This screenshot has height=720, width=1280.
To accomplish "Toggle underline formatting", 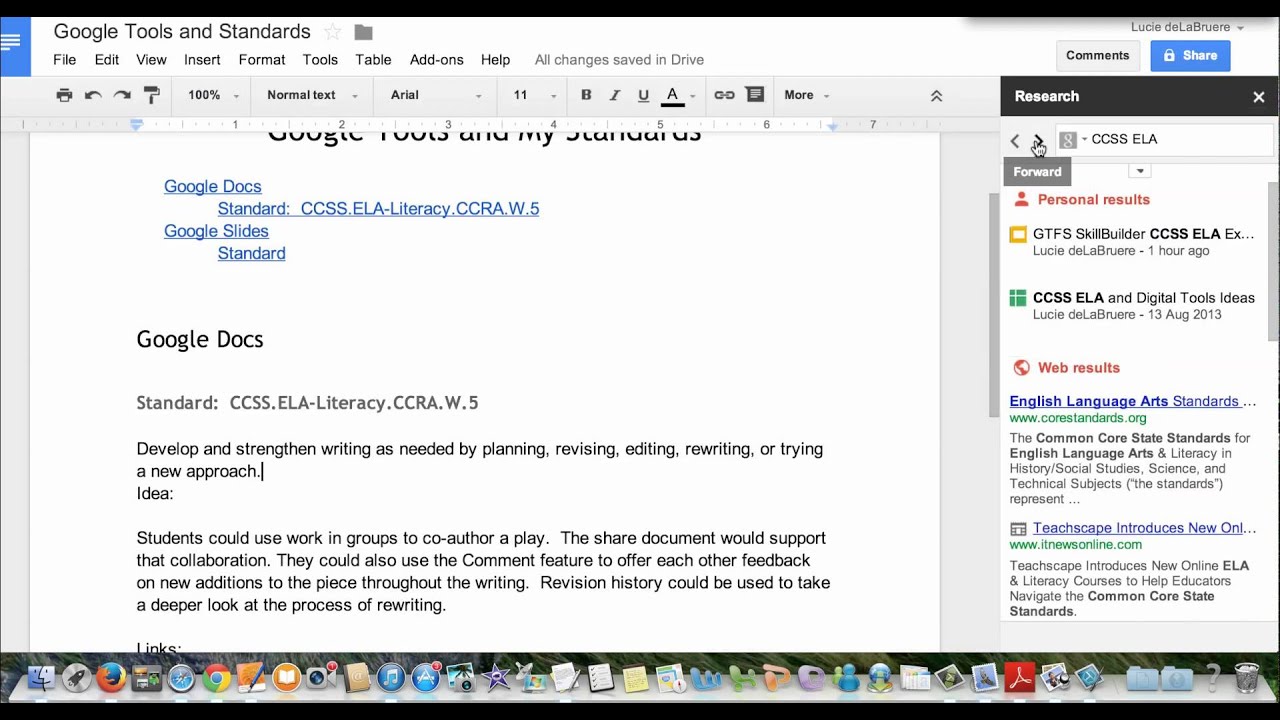I will (x=643, y=95).
